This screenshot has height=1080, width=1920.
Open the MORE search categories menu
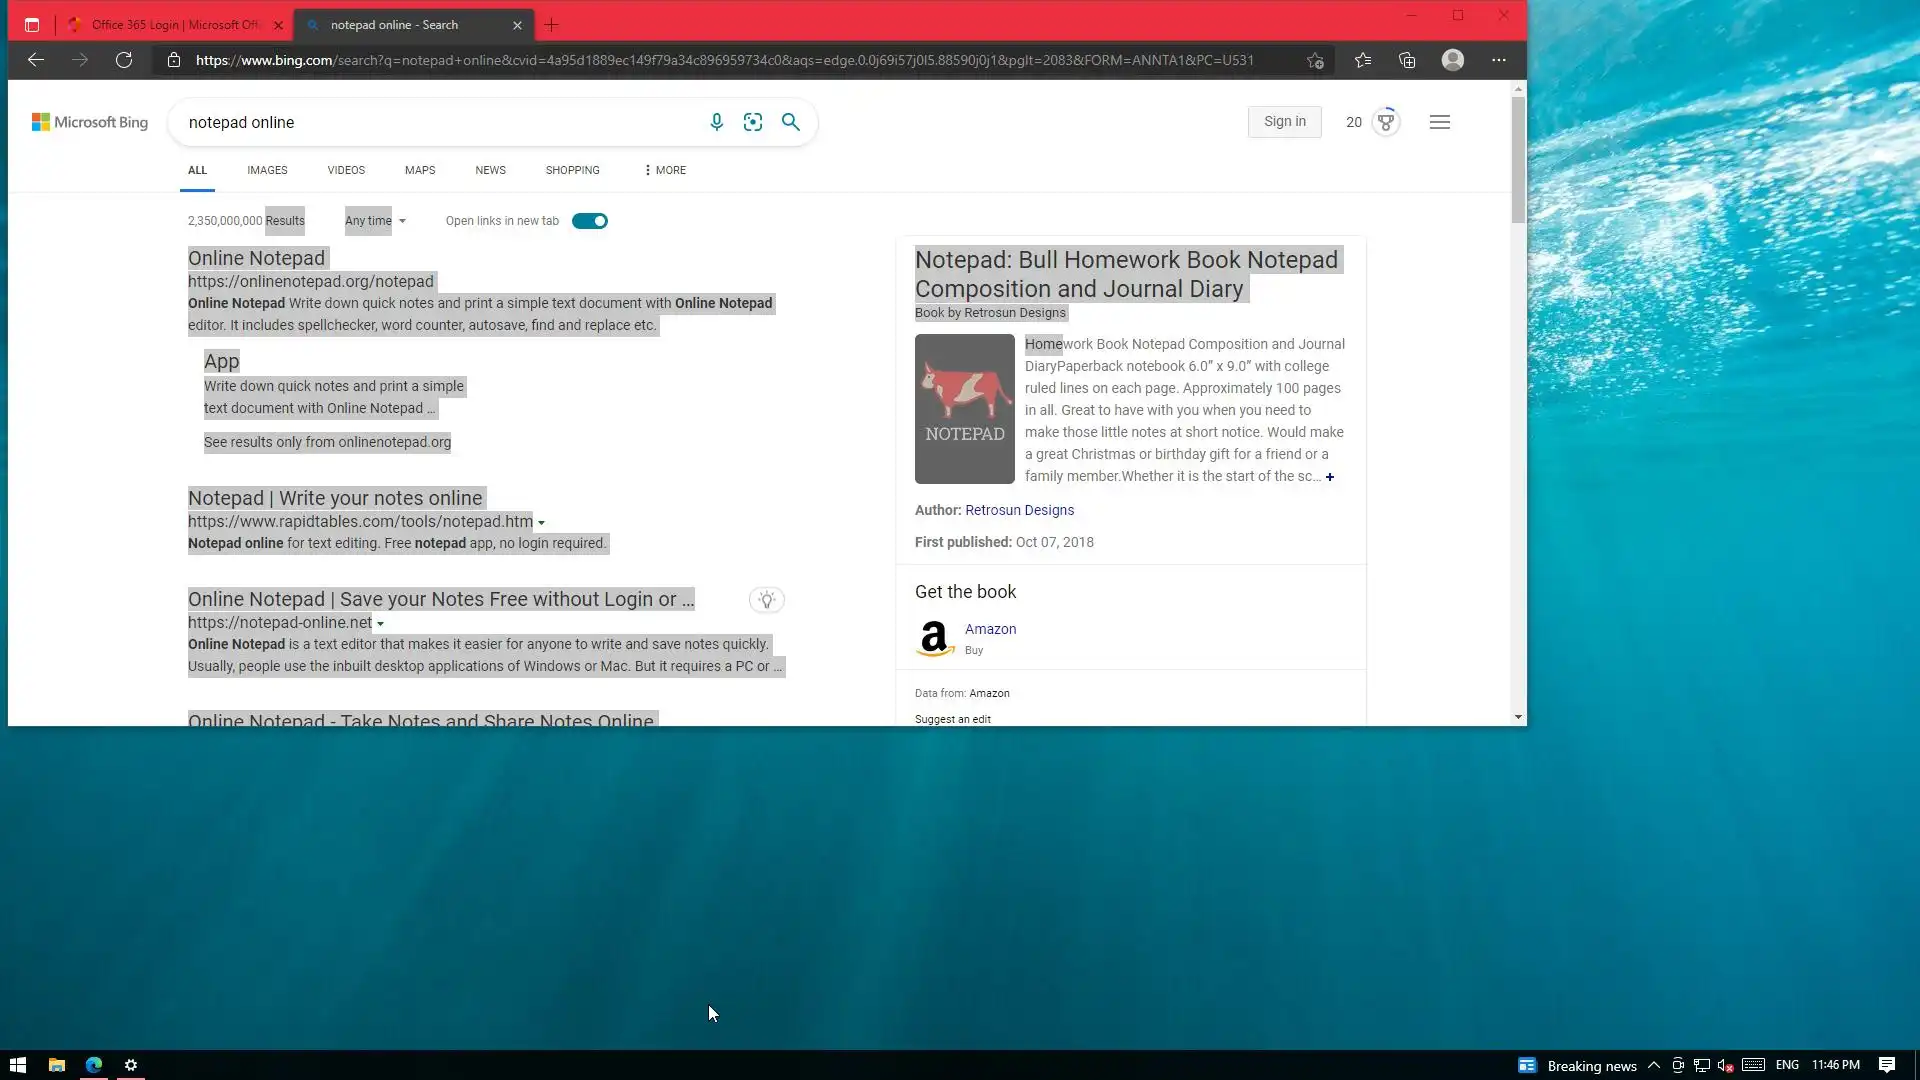point(665,170)
